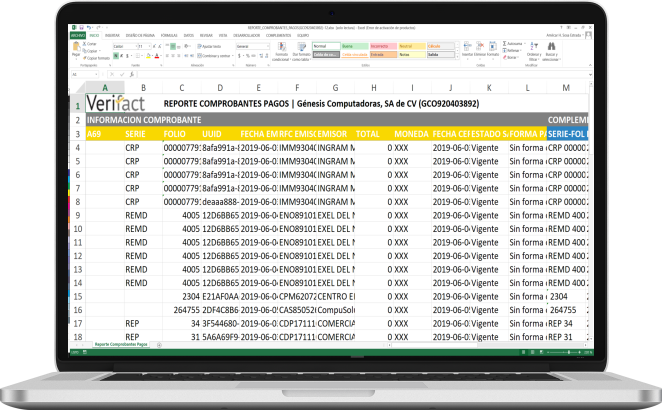Select the Neutral cell style
The image size is (662, 410).
pos(412,46)
